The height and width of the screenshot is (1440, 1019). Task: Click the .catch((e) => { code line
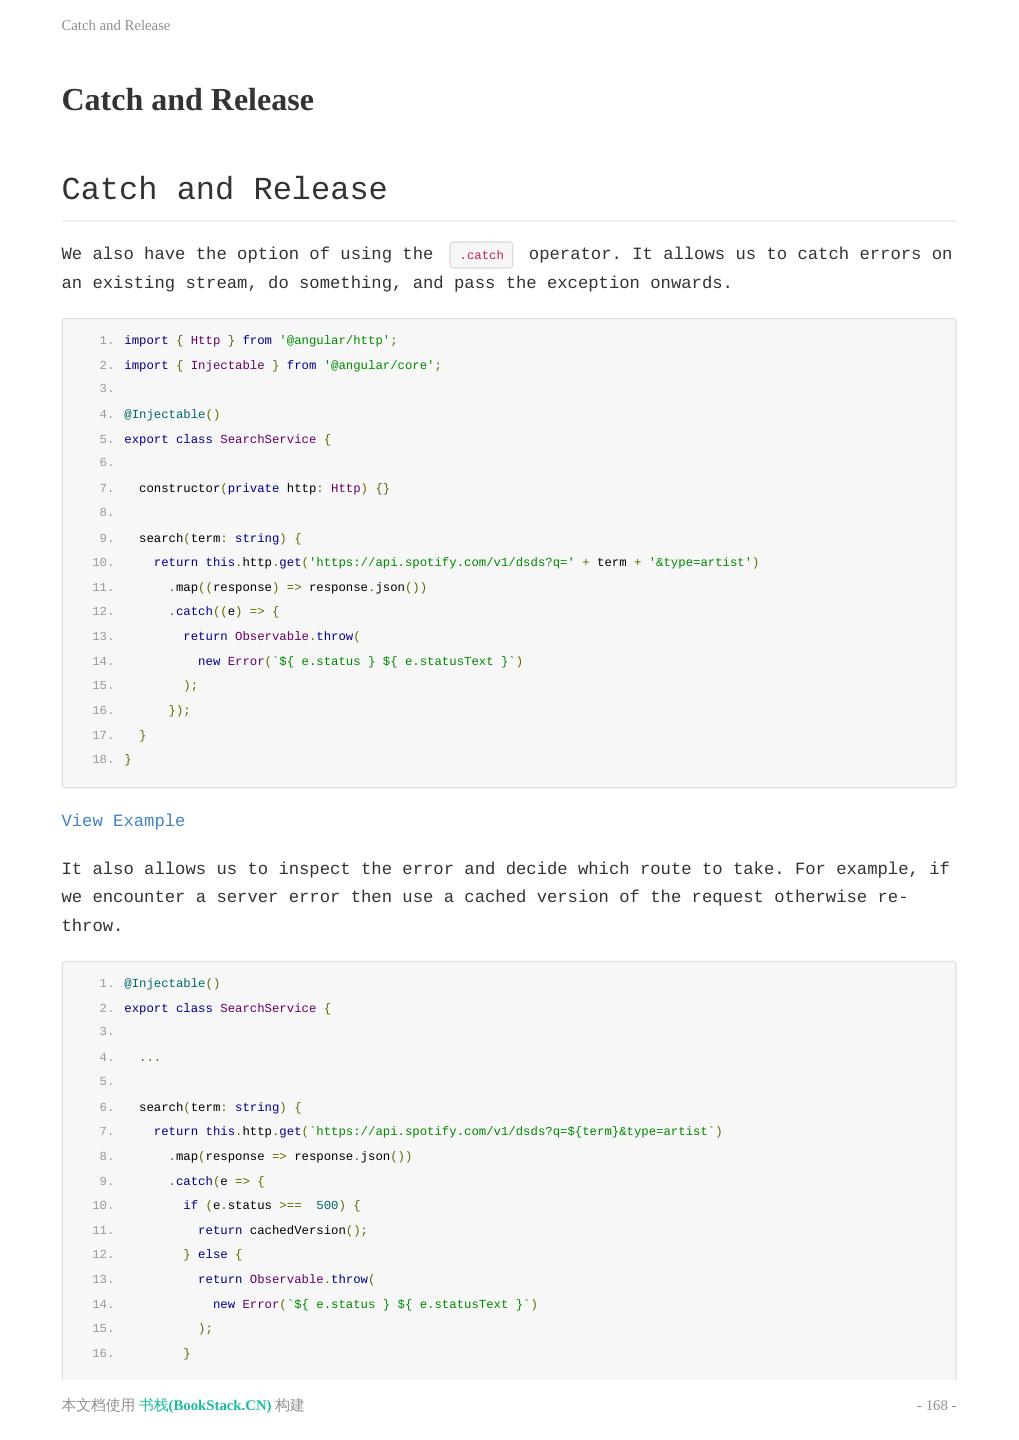224,612
